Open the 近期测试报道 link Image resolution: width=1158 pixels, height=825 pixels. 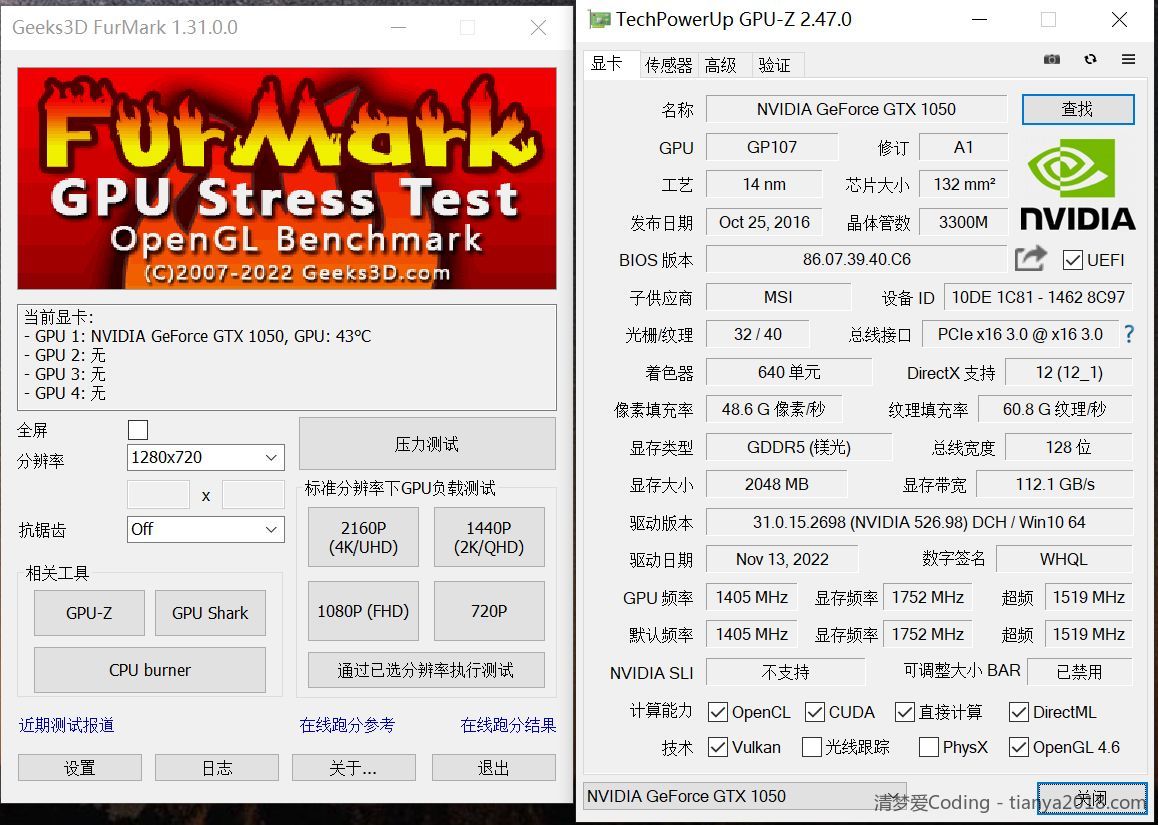tap(66, 725)
